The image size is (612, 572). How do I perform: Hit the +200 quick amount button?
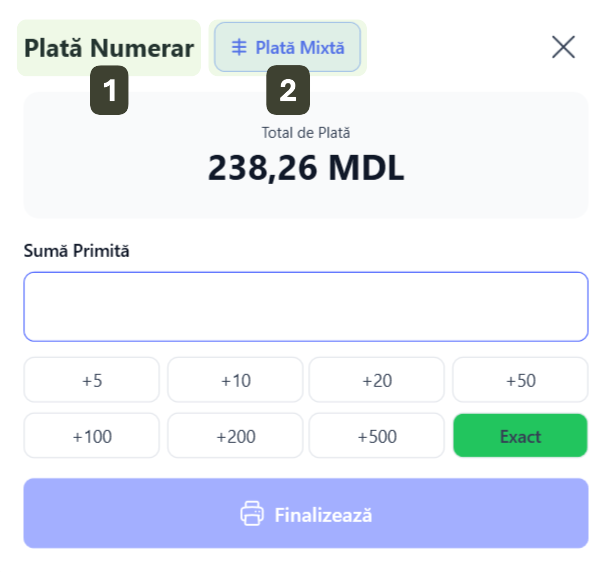(x=234, y=436)
